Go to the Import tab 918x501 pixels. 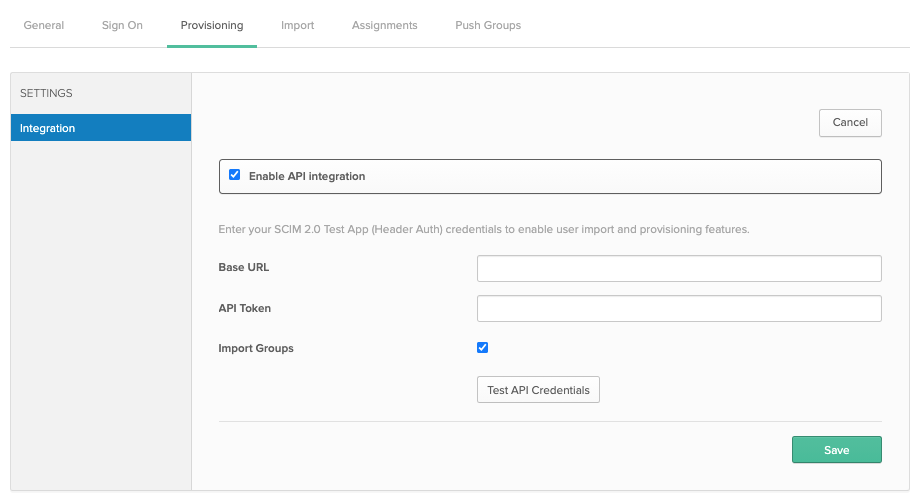pos(297,25)
